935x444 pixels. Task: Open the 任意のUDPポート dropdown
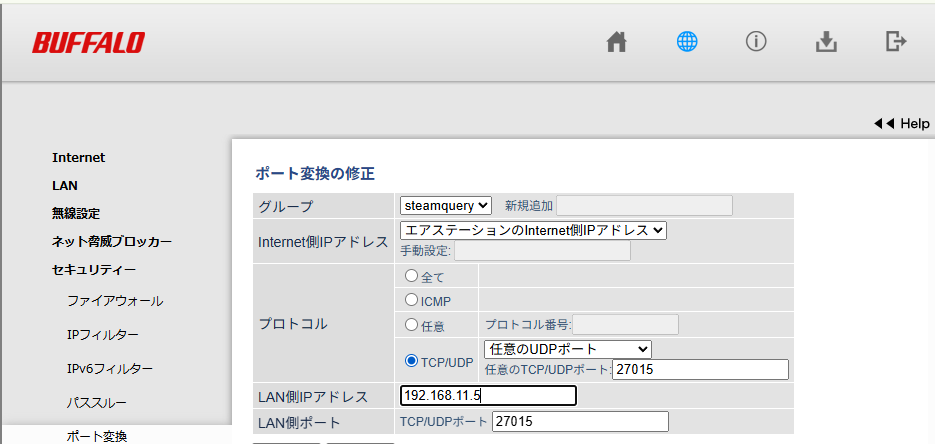click(567, 349)
